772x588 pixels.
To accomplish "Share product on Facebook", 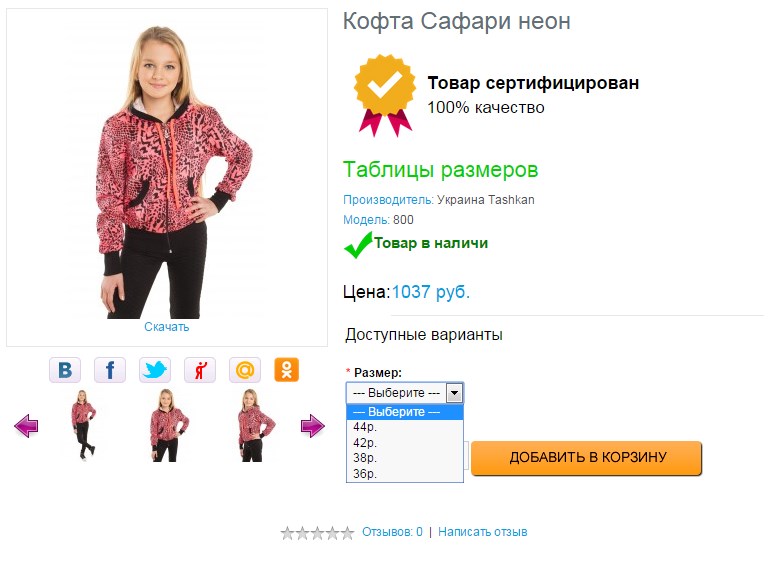I will 110,370.
